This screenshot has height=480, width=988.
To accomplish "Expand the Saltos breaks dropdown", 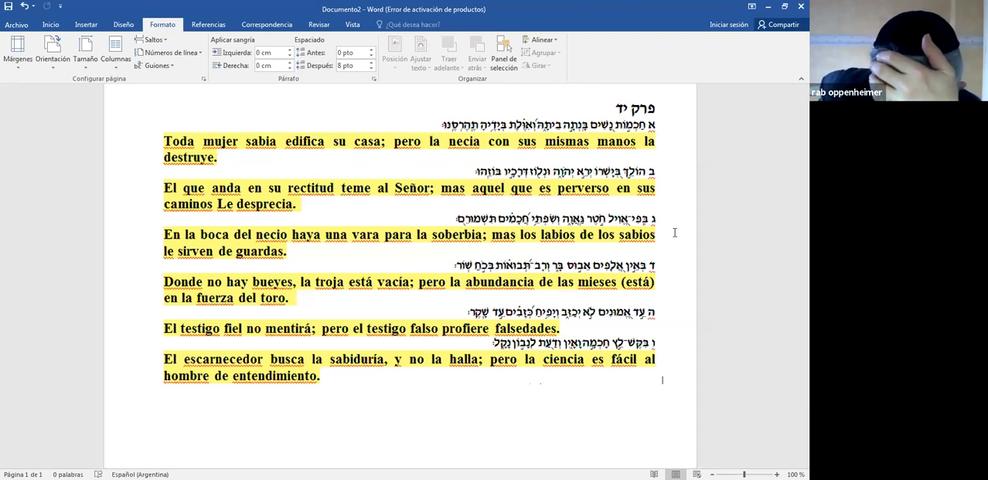I will 152,40.
